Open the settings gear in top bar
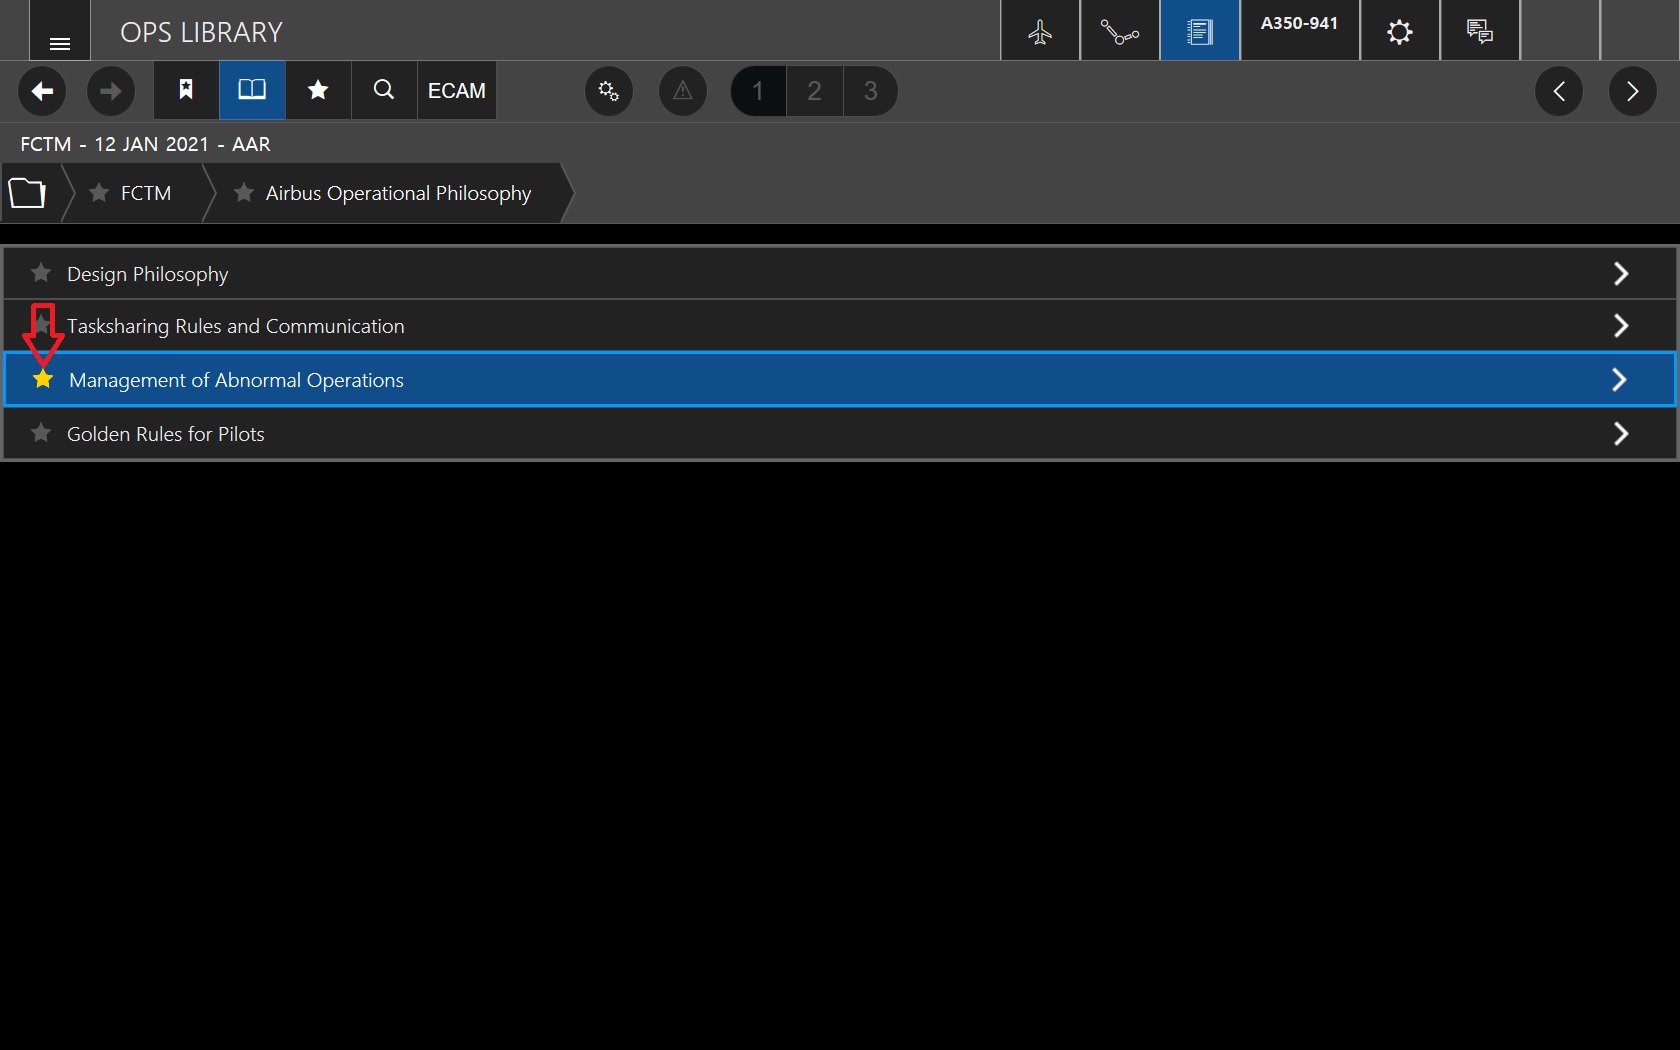1680x1050 pixels. click(1400, 31)
